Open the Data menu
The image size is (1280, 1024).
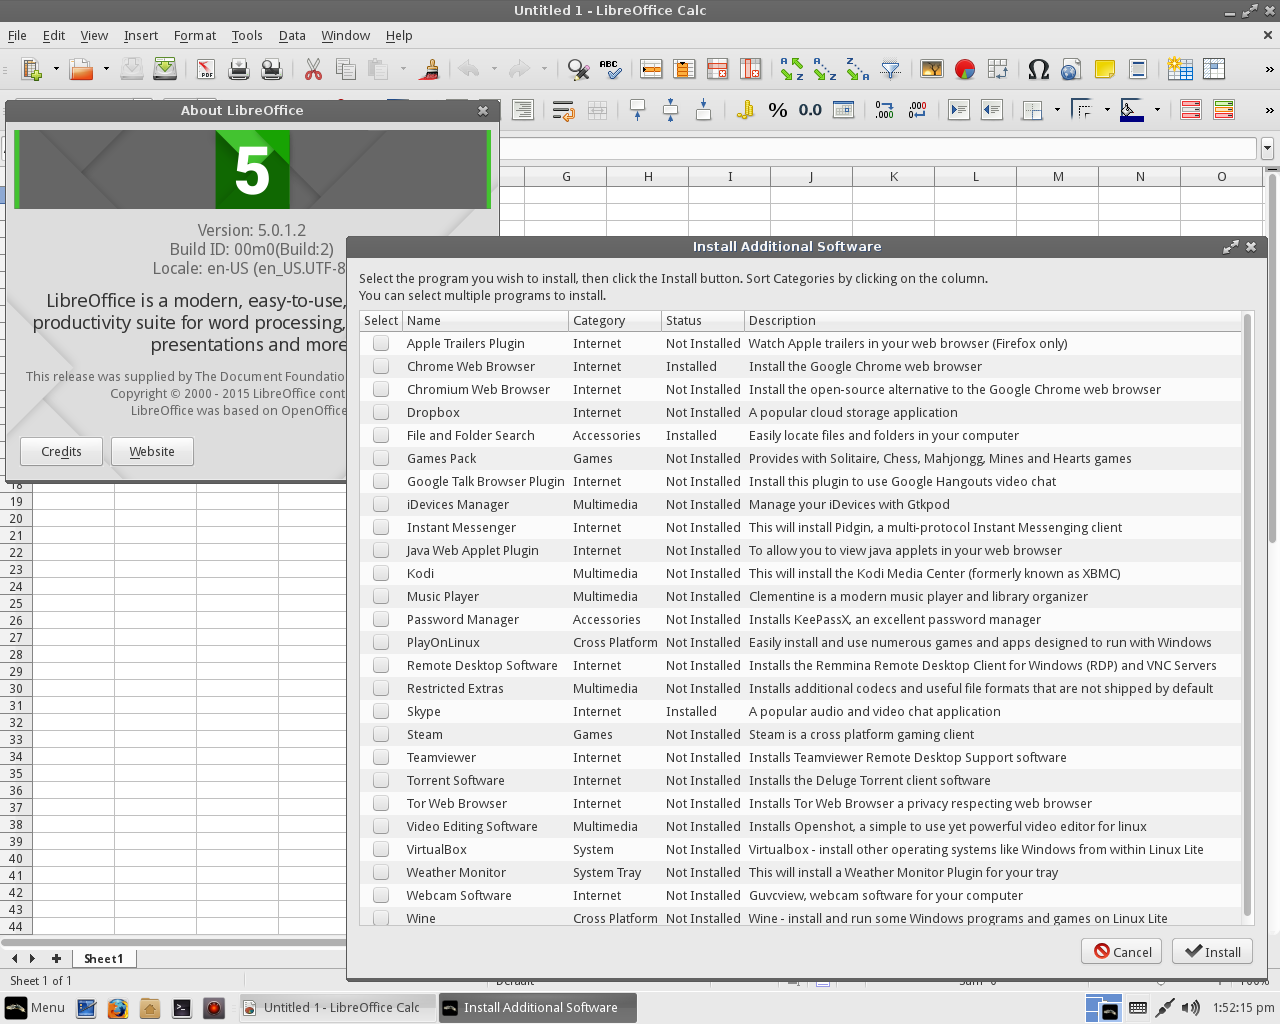tap(292, 35)
